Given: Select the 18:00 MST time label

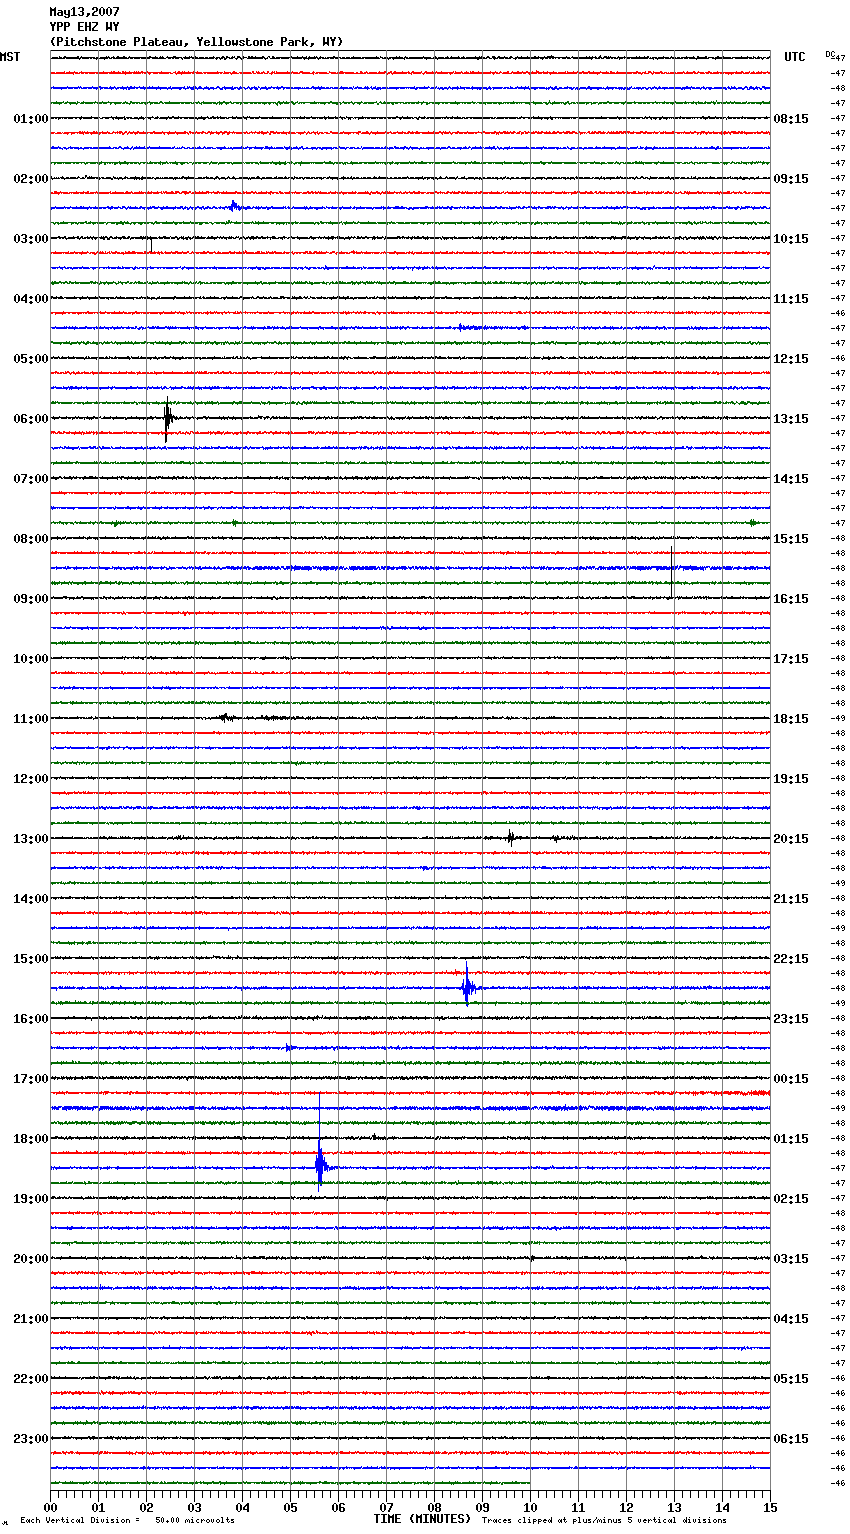Looking at the screenshot, I should click(31, 1139).
